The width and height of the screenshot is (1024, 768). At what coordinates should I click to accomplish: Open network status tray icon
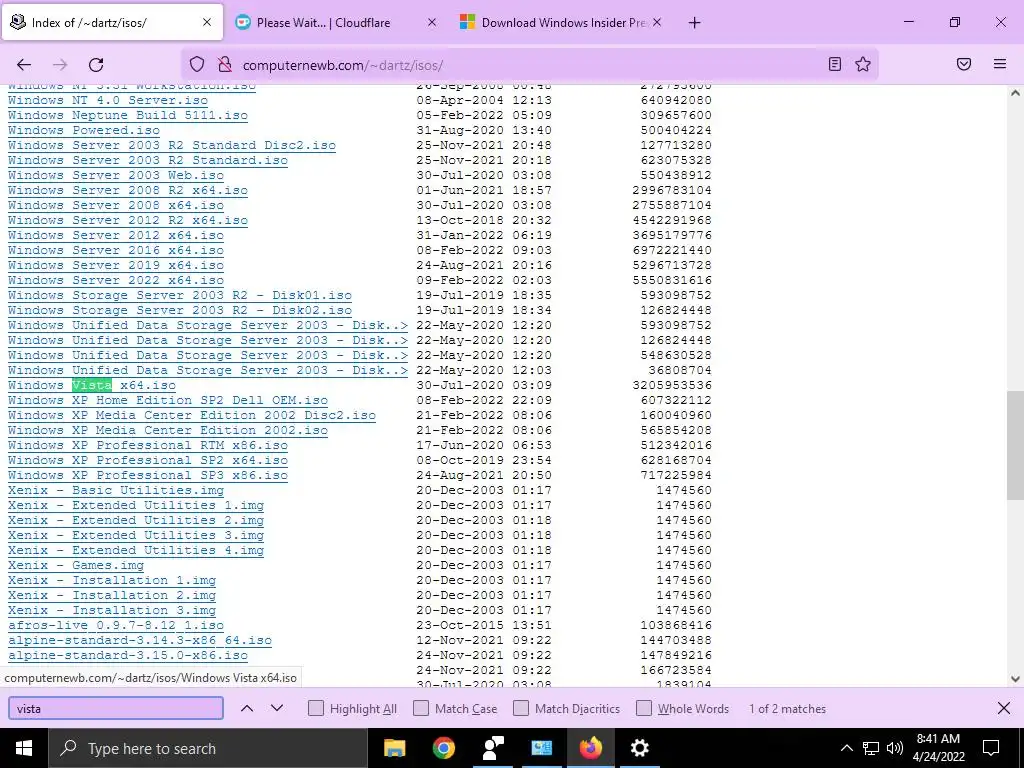click(871, 748)
